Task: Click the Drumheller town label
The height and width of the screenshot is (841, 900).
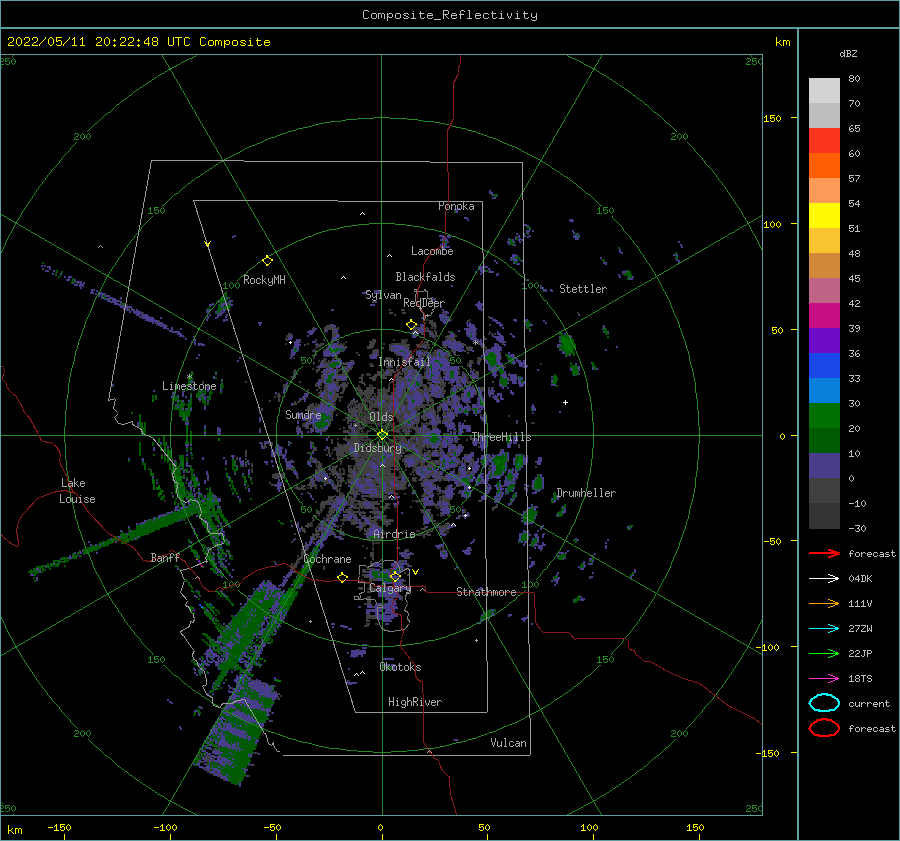Action: (586, 493)
